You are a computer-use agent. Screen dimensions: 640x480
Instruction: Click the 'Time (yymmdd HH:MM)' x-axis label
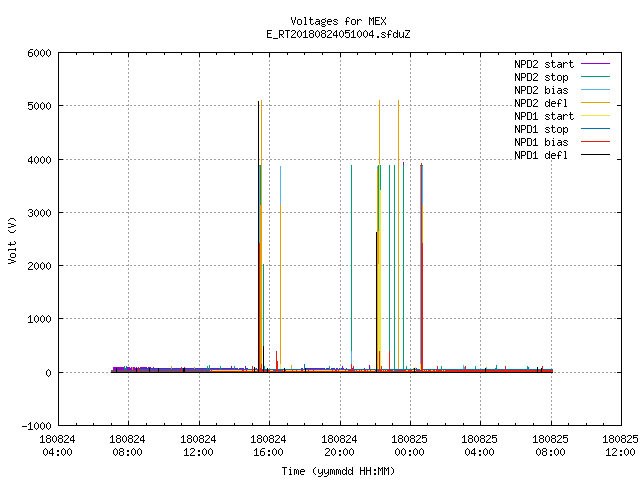[338, 471]
